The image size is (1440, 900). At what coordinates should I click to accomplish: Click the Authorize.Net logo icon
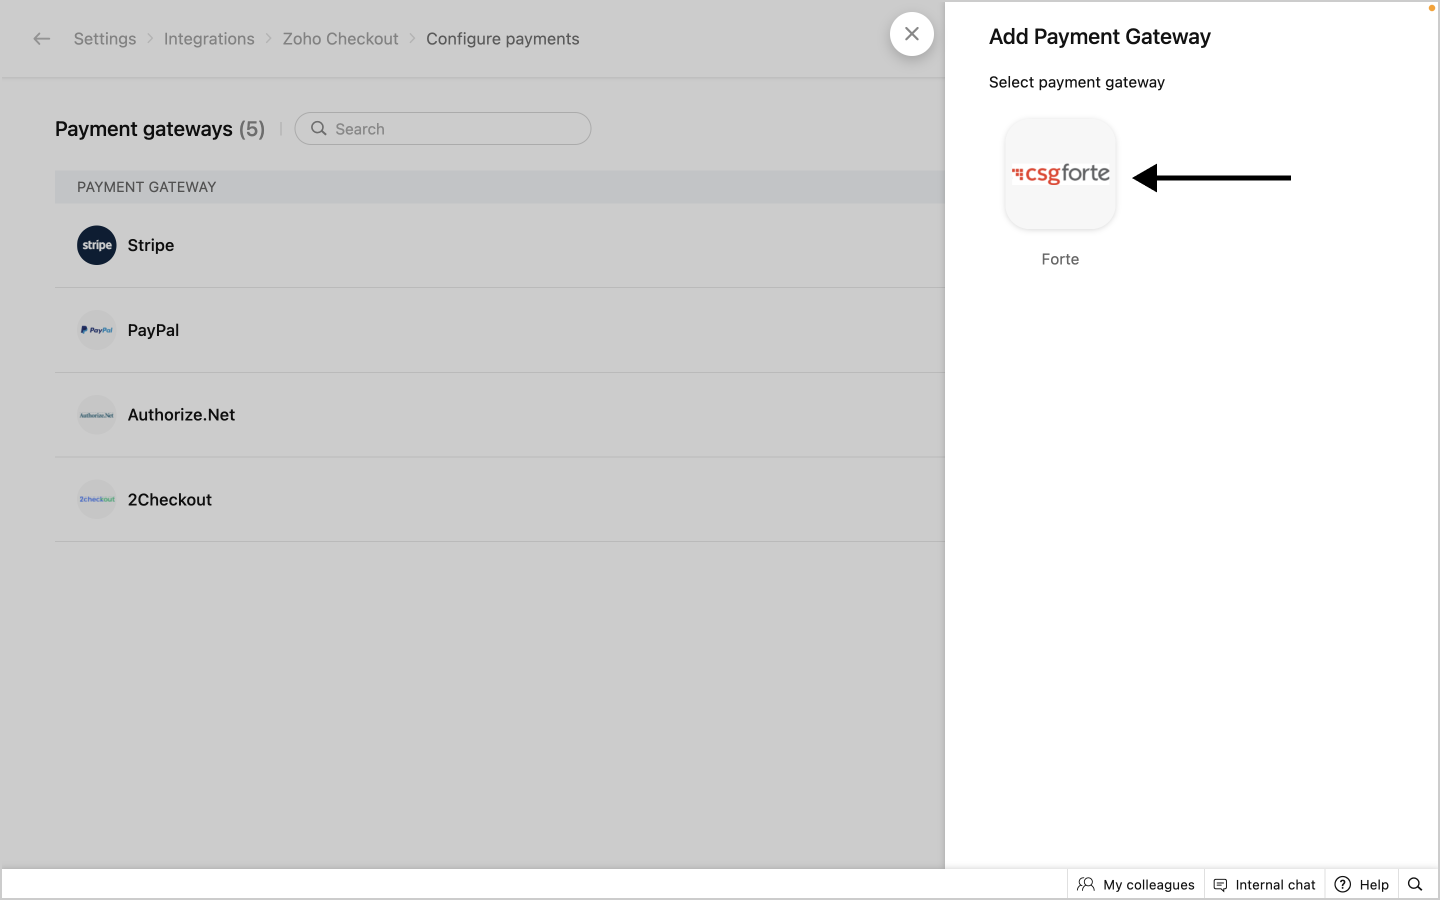[x=97, y=415]
